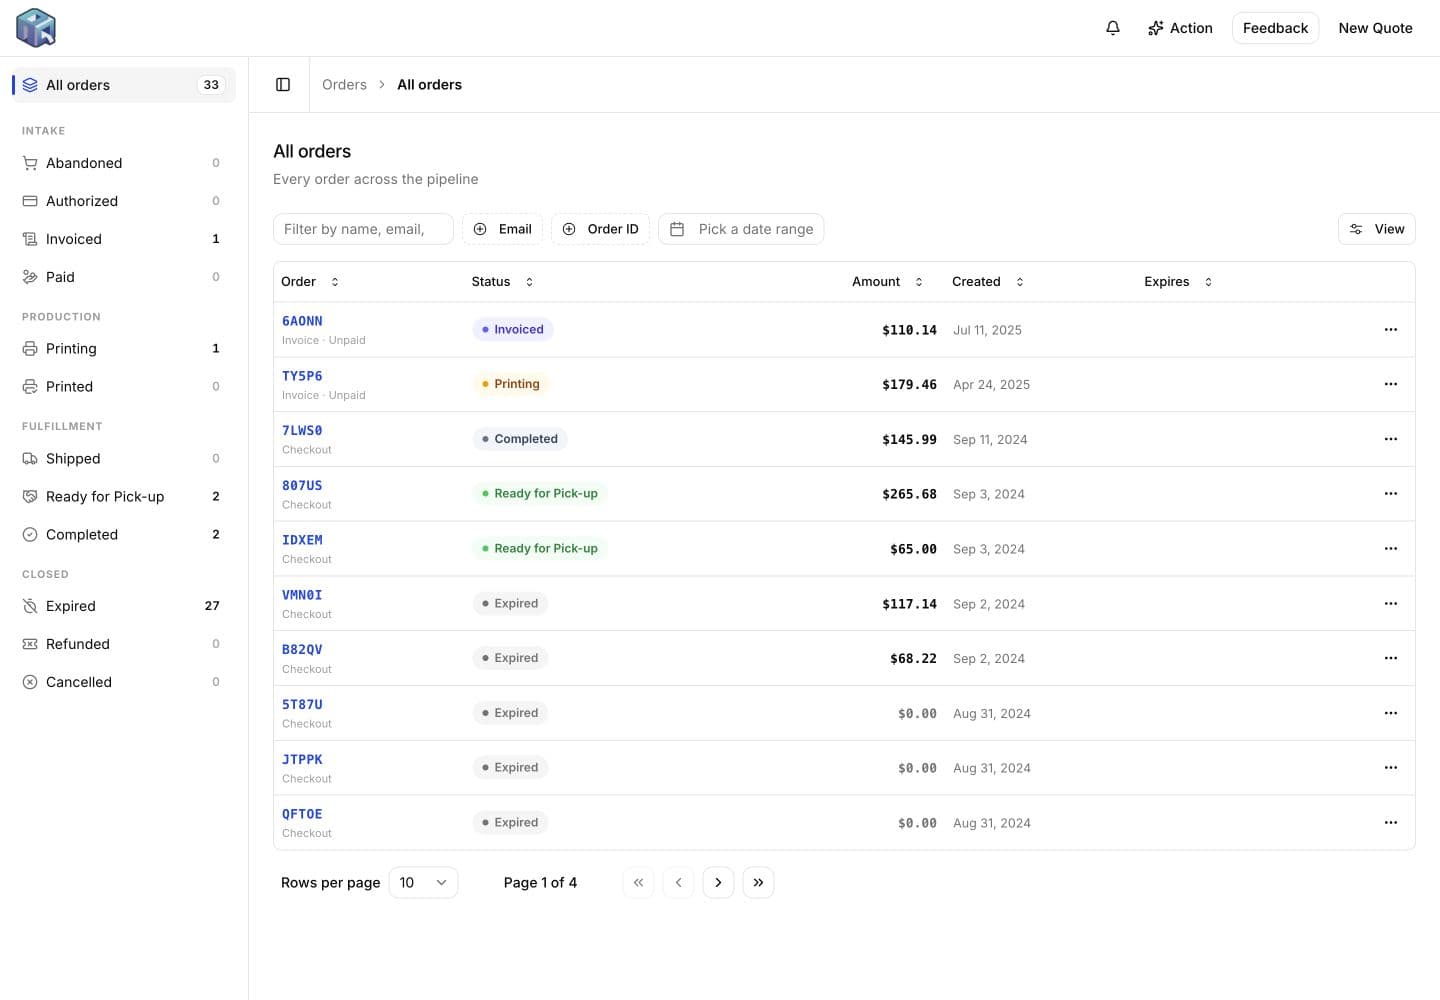Open order B82QV
Viewport: 1440px width, 1000px height.
(x=302, y=650)
